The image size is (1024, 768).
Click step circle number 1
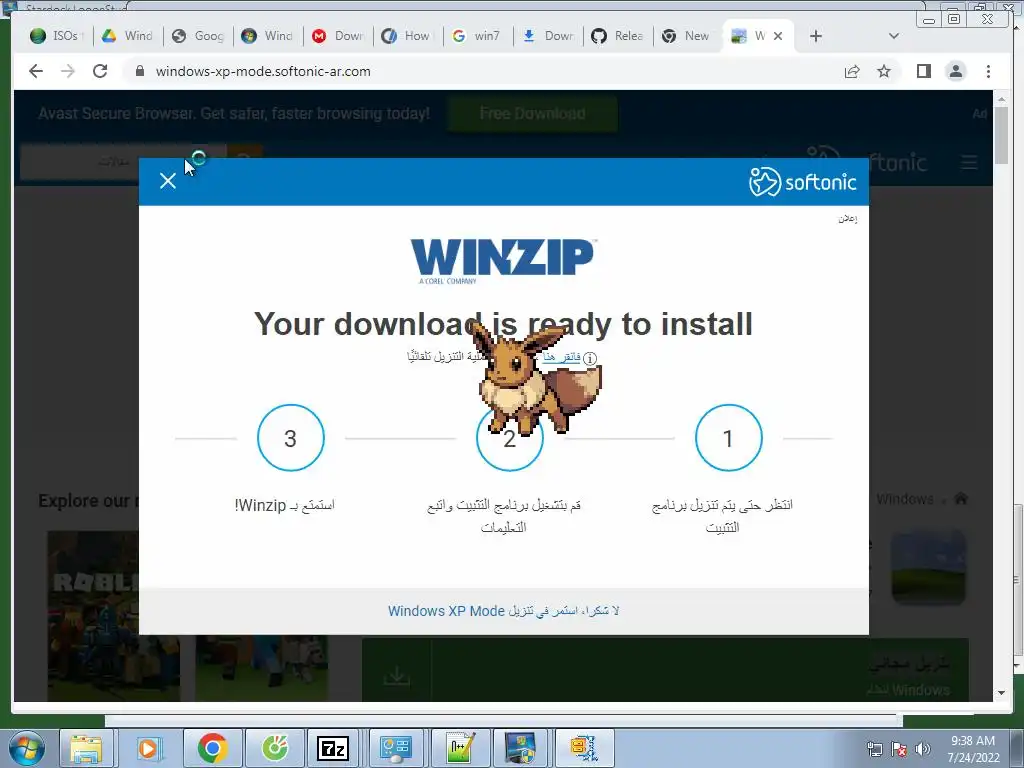728,438
